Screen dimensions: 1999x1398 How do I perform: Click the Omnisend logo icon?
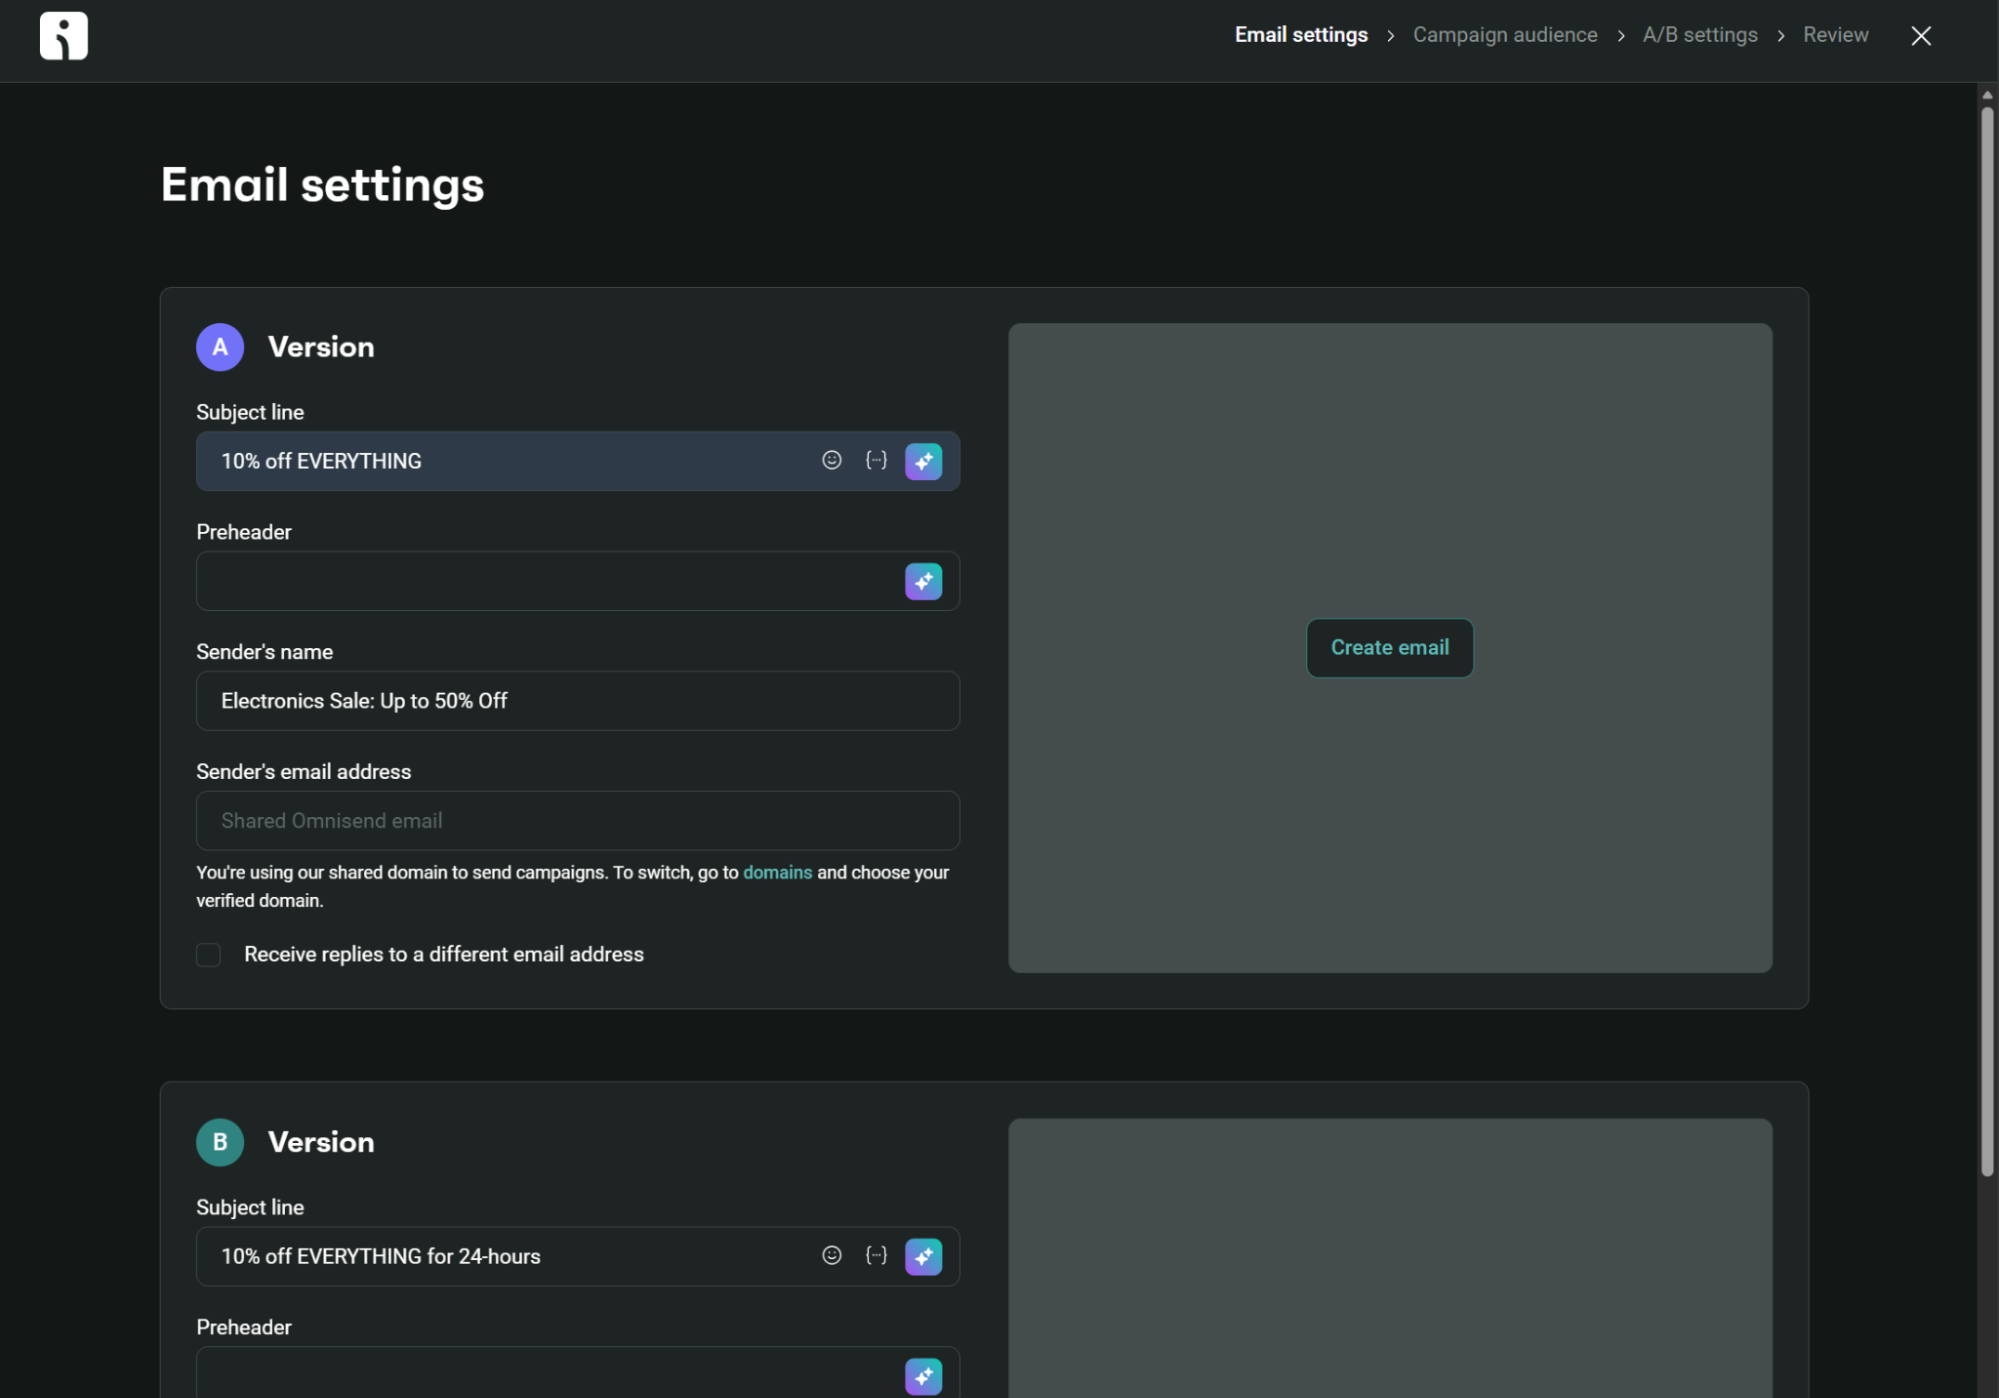coord(64,36)
